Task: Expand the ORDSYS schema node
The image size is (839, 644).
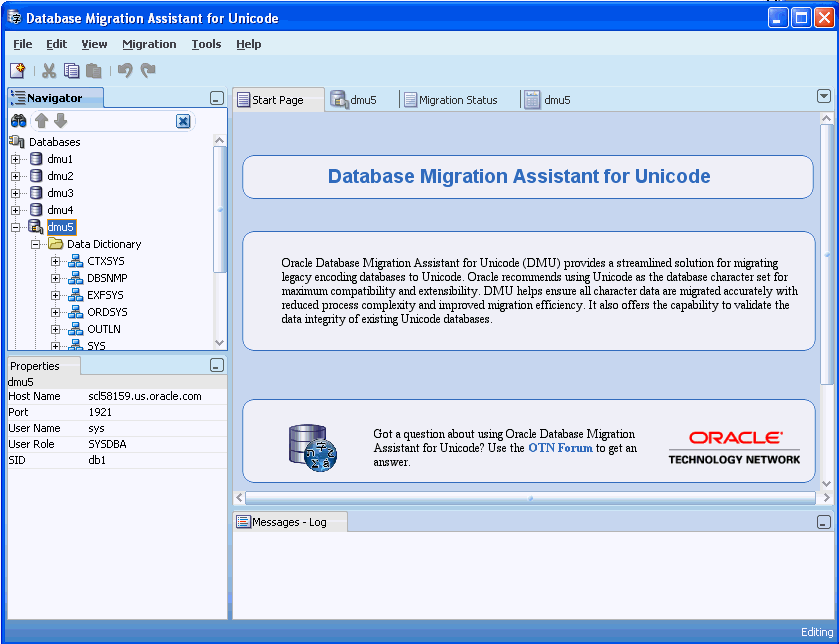Action: coord(56,312)
